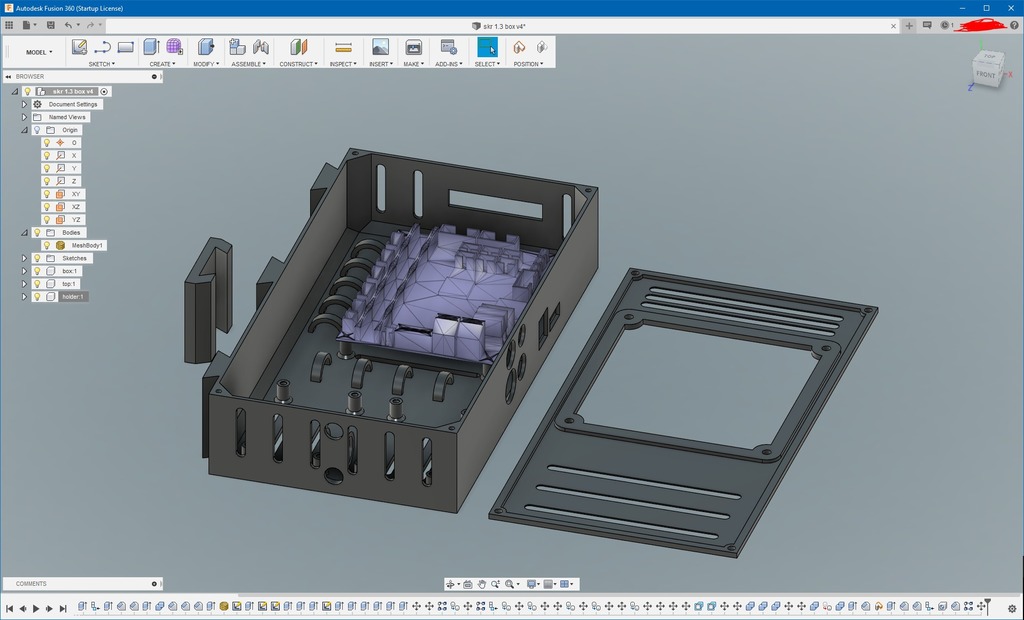Jump to timeline end

click(x=63, y=608)
